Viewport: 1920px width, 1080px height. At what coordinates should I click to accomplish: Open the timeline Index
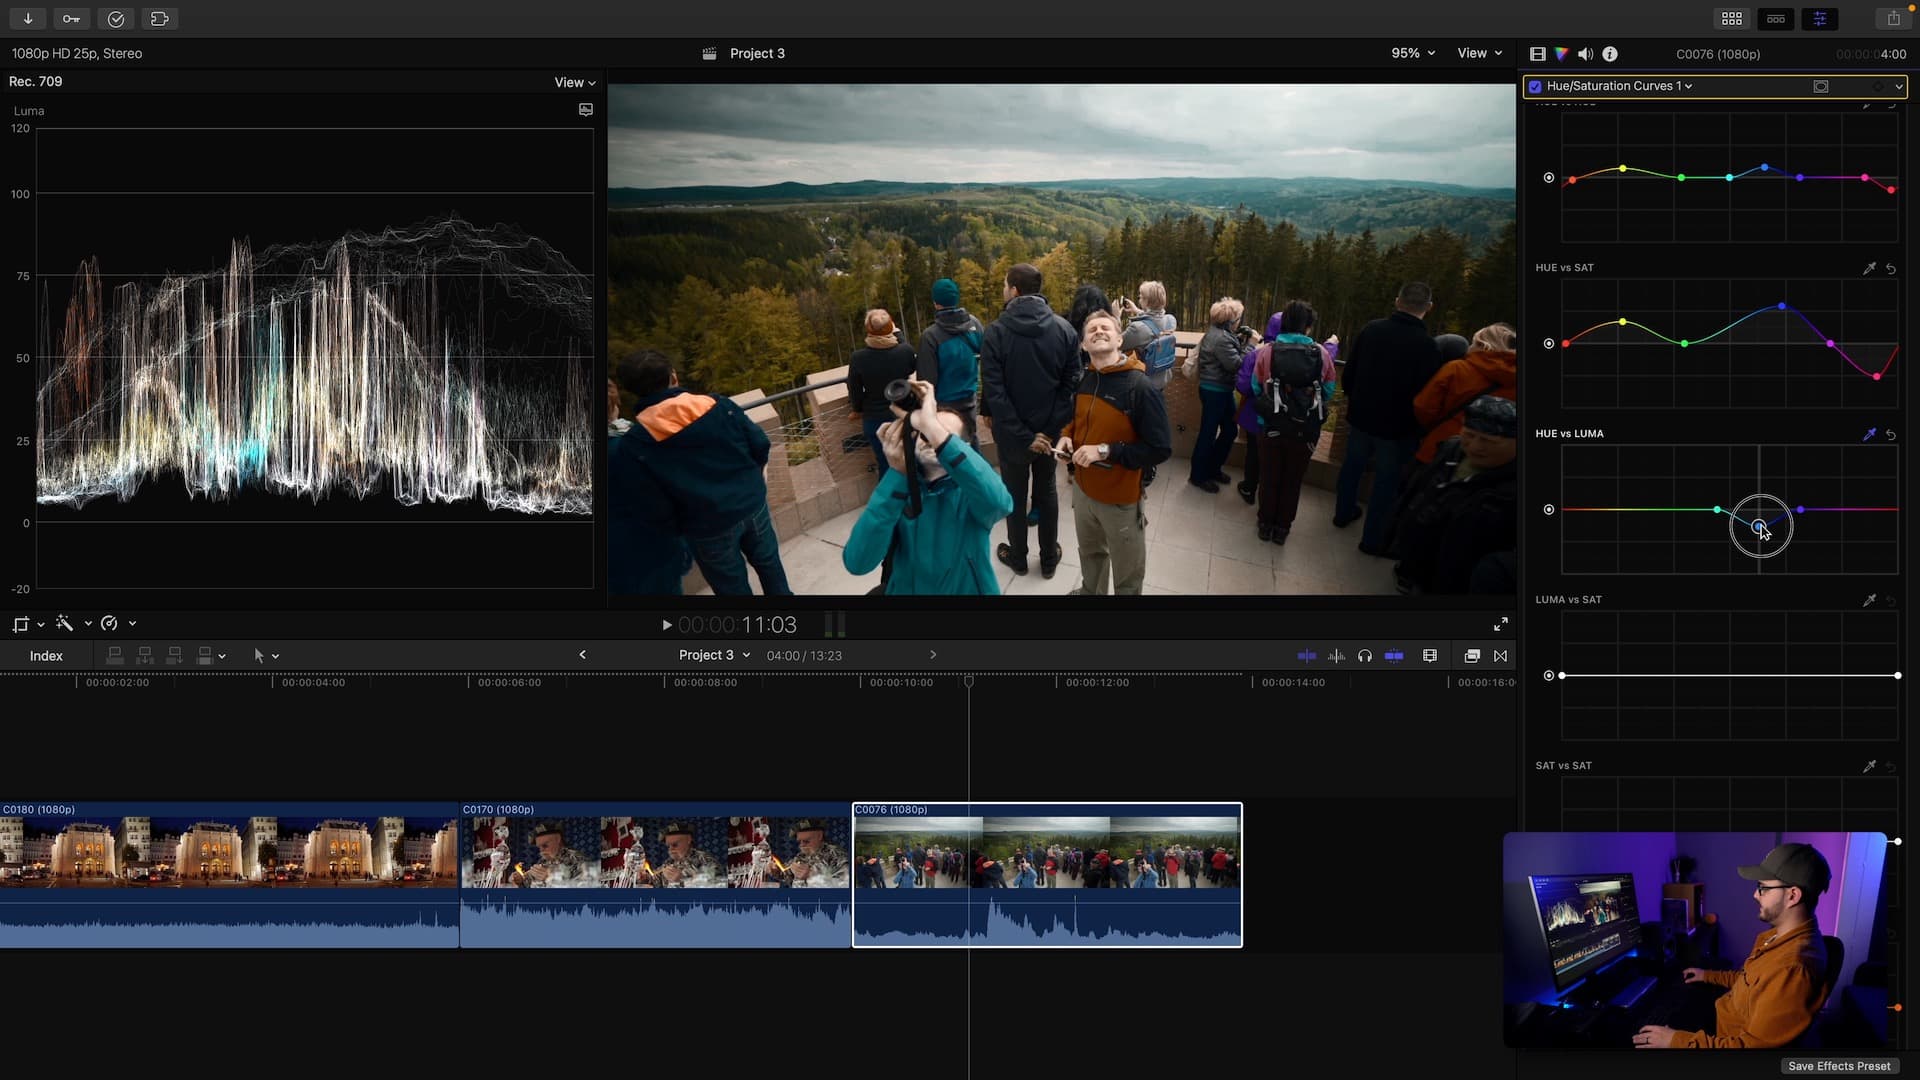[46, 656]
